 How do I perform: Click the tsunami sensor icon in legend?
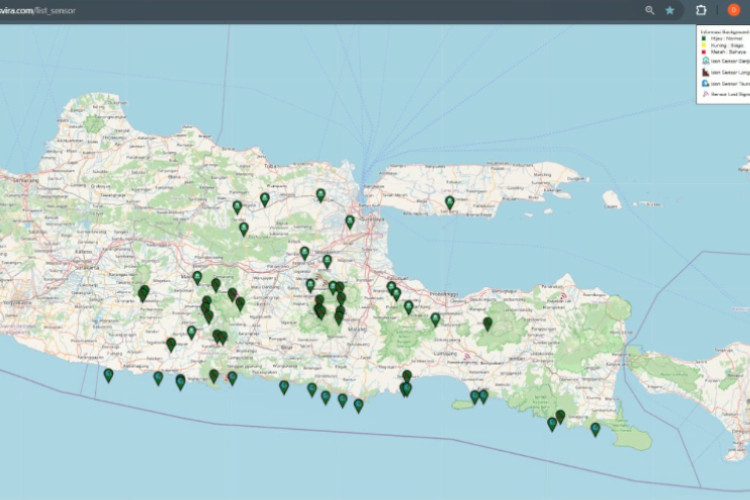click(706, 85)
